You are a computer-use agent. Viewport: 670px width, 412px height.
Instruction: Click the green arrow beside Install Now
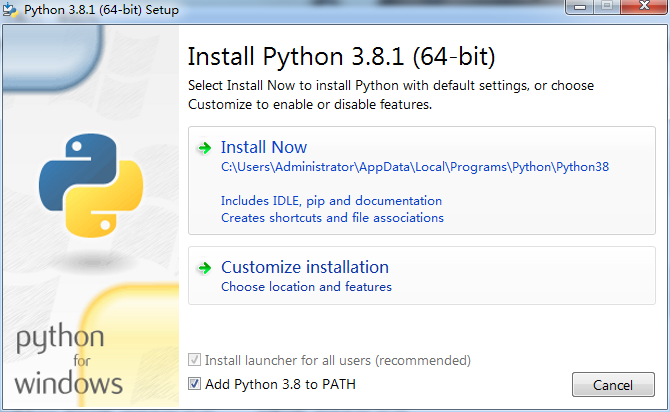[x=205, y=148]
